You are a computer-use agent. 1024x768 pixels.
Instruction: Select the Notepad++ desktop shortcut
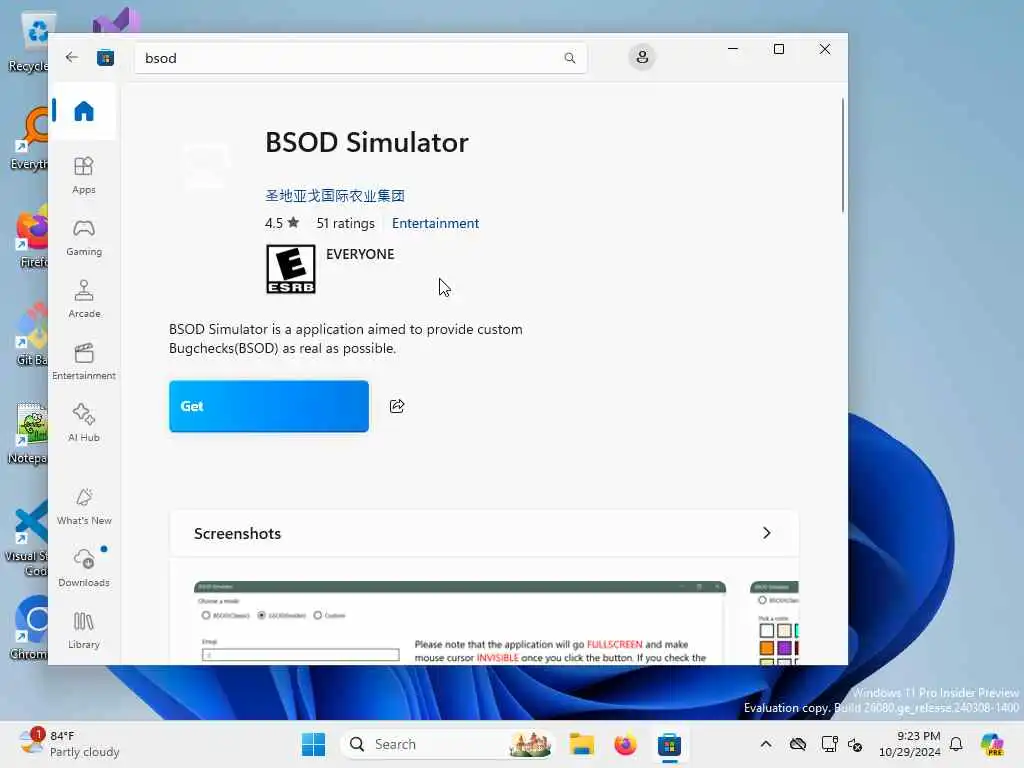pos(29,433)
